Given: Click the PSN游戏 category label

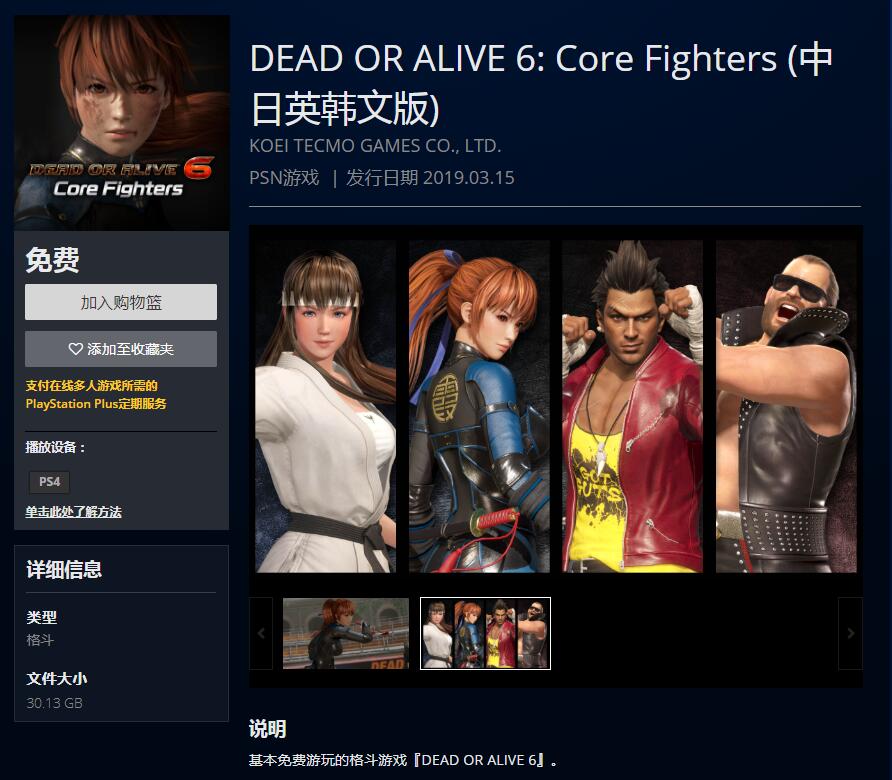Looking at the screenshot, I should pos(284,178).
